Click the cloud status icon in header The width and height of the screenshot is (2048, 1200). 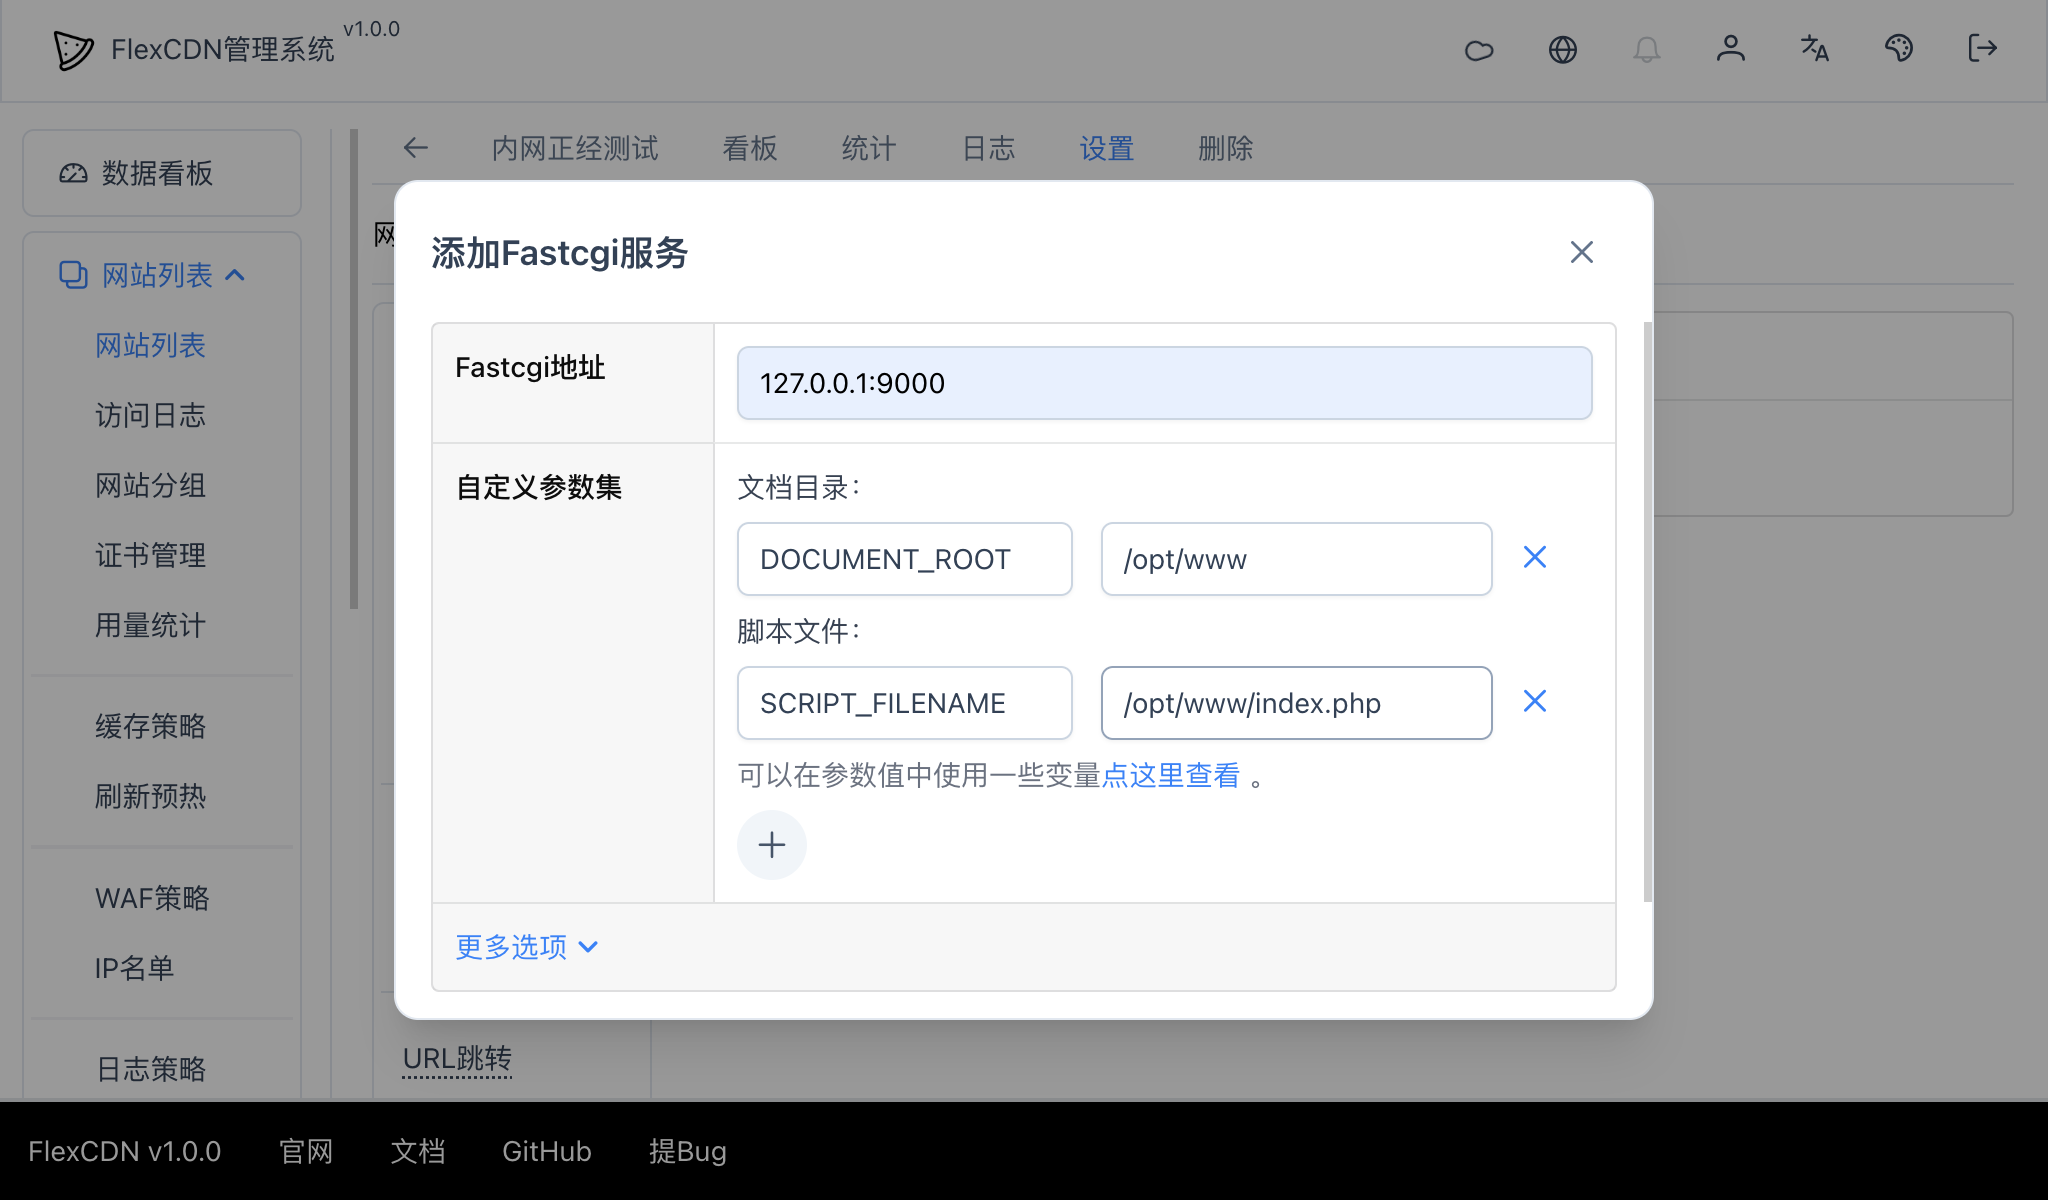click(1480, 49)
